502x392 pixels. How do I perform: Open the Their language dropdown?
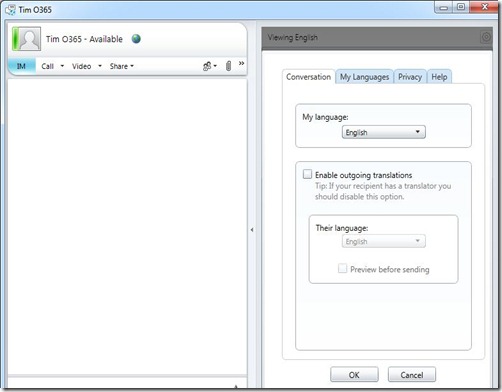click(384, 241)
